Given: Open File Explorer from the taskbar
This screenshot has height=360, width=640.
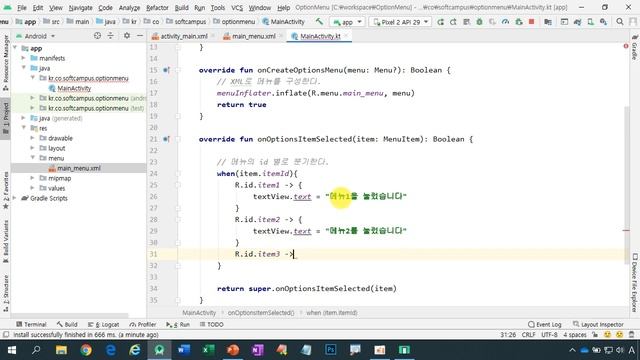Looking at the screenshot, I should (x=61, y=350).
